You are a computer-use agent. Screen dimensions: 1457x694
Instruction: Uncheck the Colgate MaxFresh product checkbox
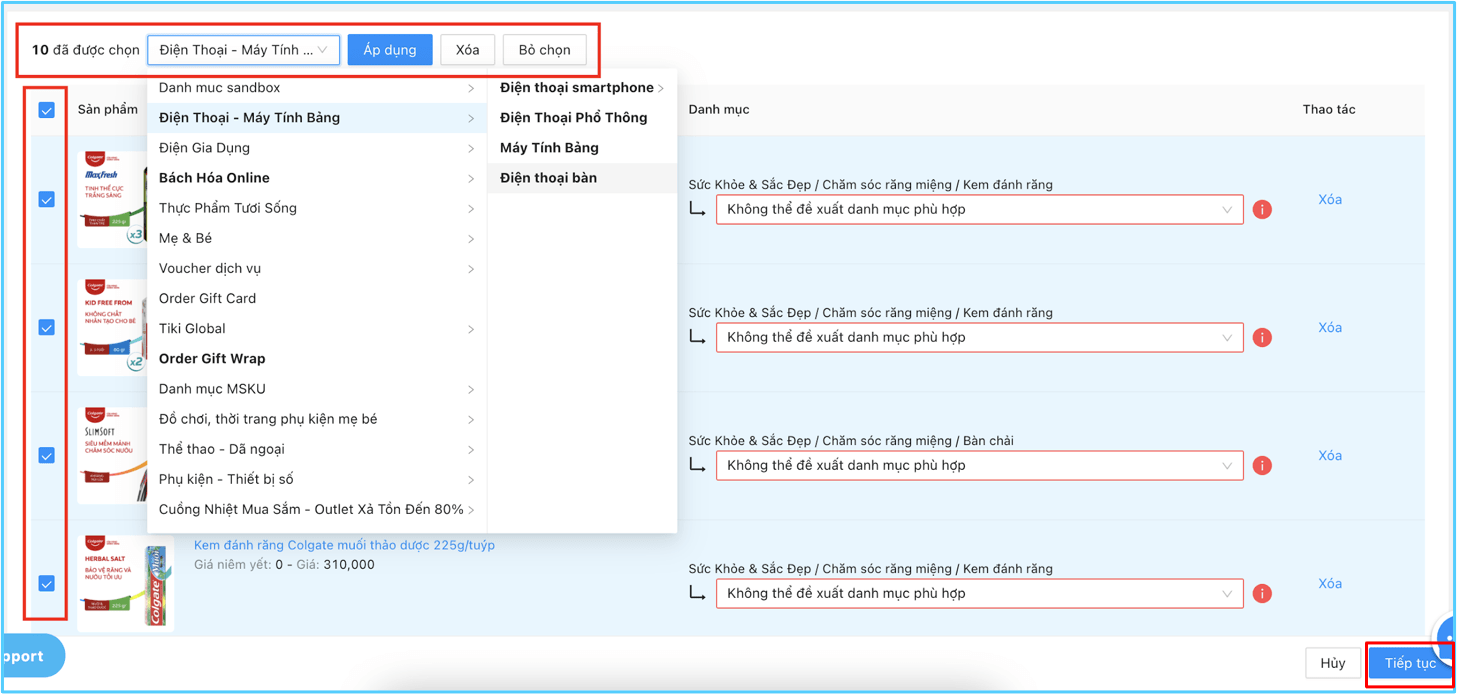pyautogui.click(x=47, y=199)
